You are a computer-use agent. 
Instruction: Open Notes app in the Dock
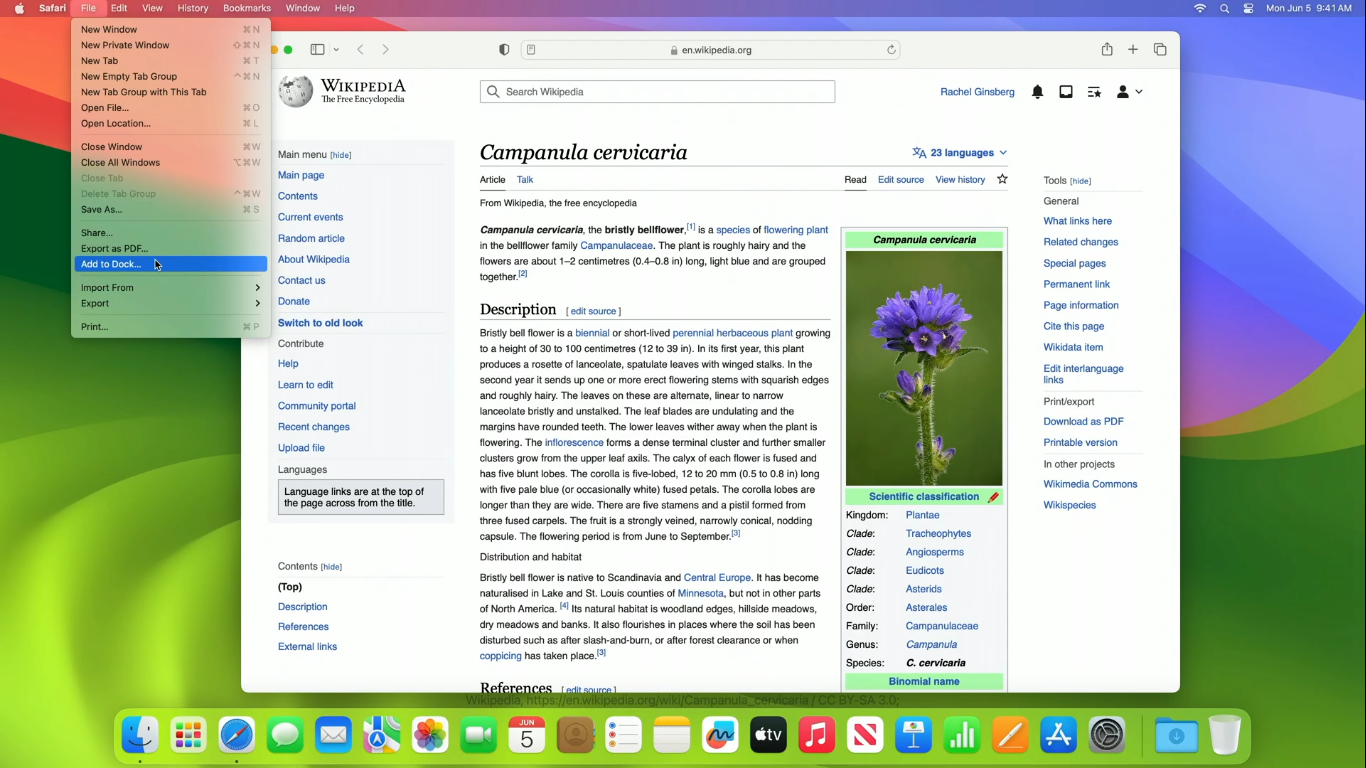coord(672,736)
